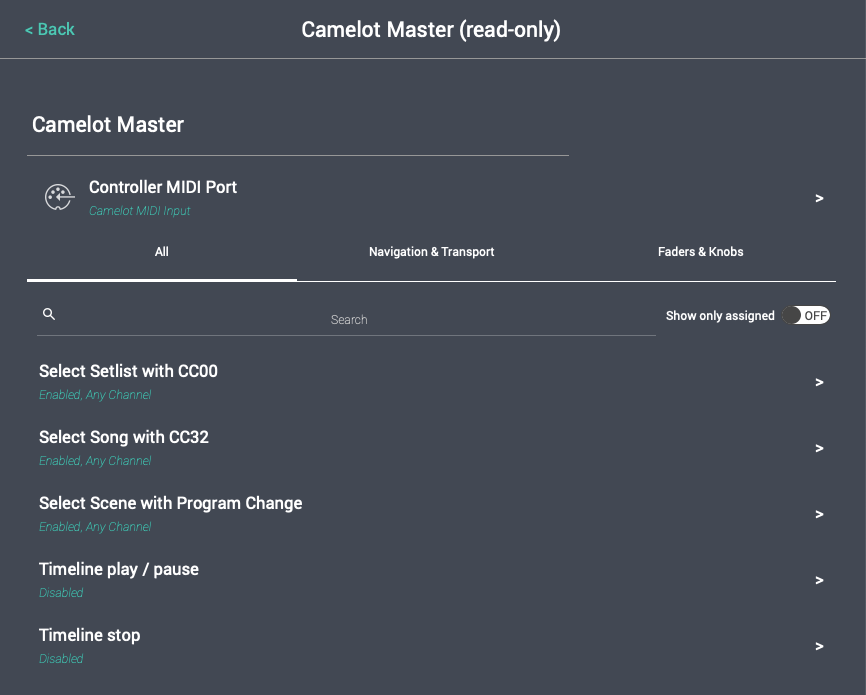Viewport: 866px width, 695px height.
Task: Switch to the Navigation & Transport tab
Action: pos(431,252)
